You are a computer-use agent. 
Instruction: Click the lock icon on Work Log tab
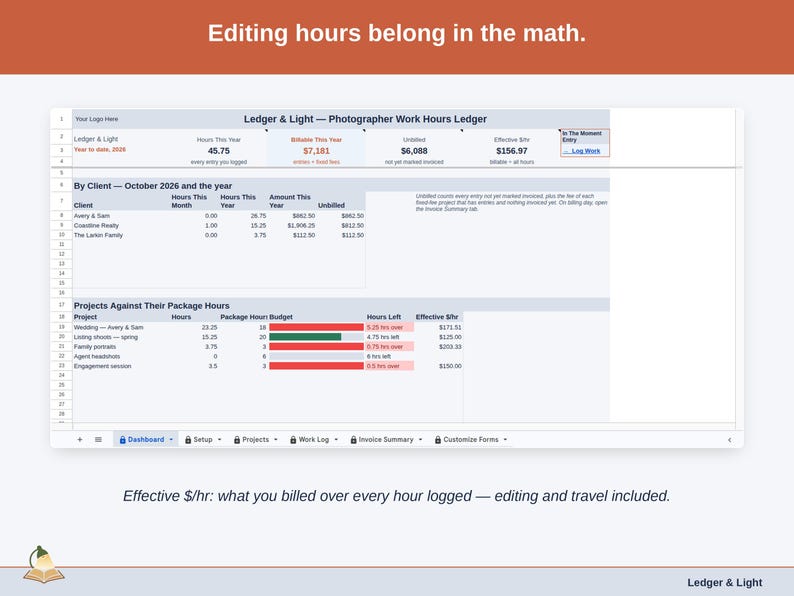pos(293,440)
